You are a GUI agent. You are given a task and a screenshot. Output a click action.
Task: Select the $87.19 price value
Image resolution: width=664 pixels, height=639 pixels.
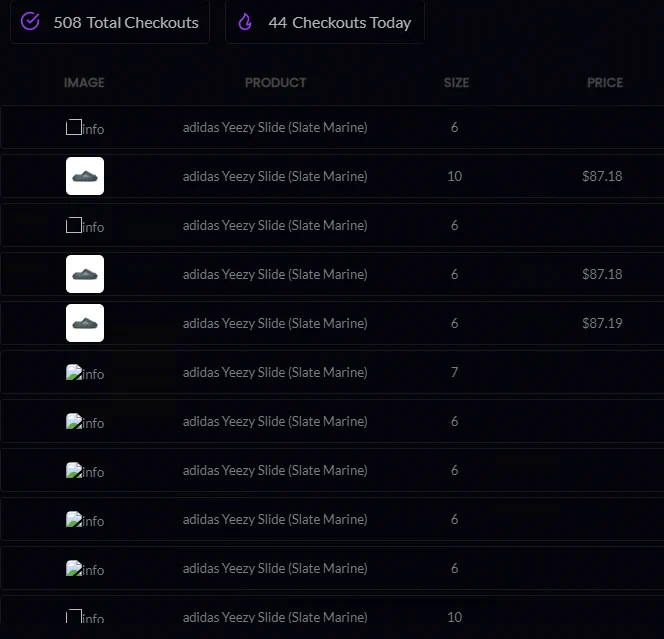pyautogui.click(x=602, y=323)
